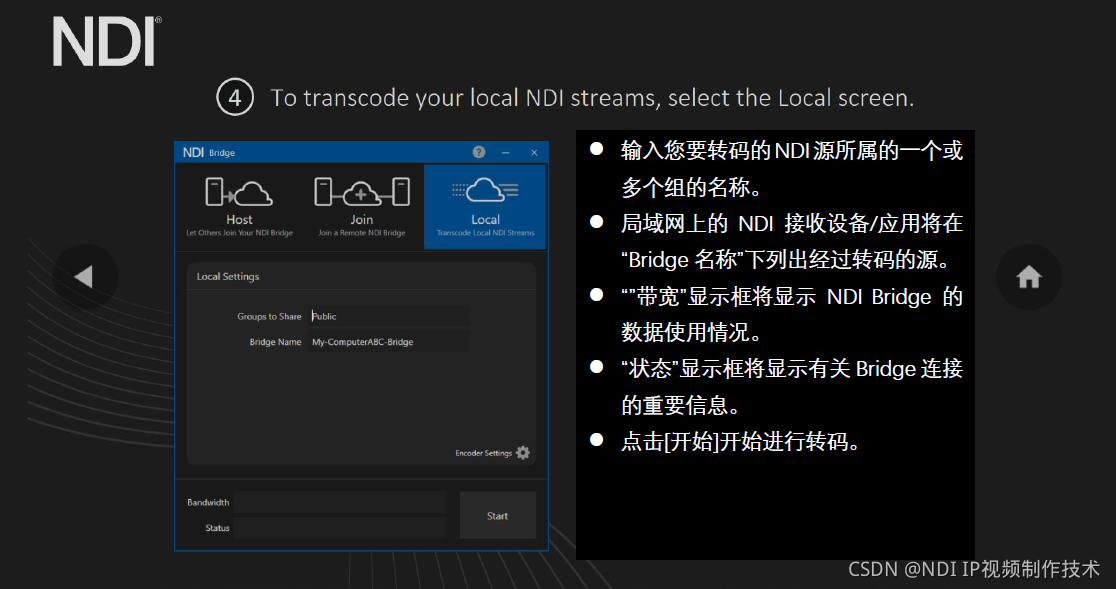1116x589 pixels.
Task: Select the Local transcode tab
Action: (485, 206)
